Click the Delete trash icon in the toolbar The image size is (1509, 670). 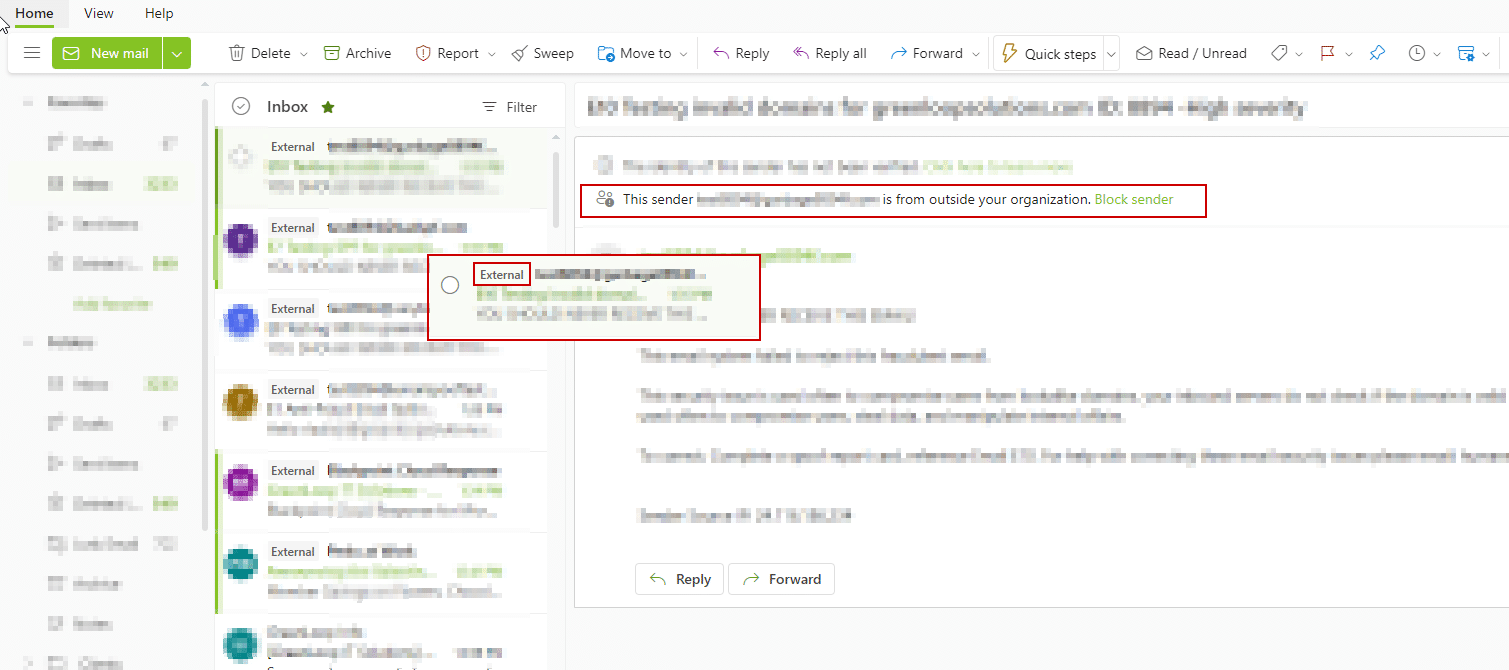(x=237, y=53)
